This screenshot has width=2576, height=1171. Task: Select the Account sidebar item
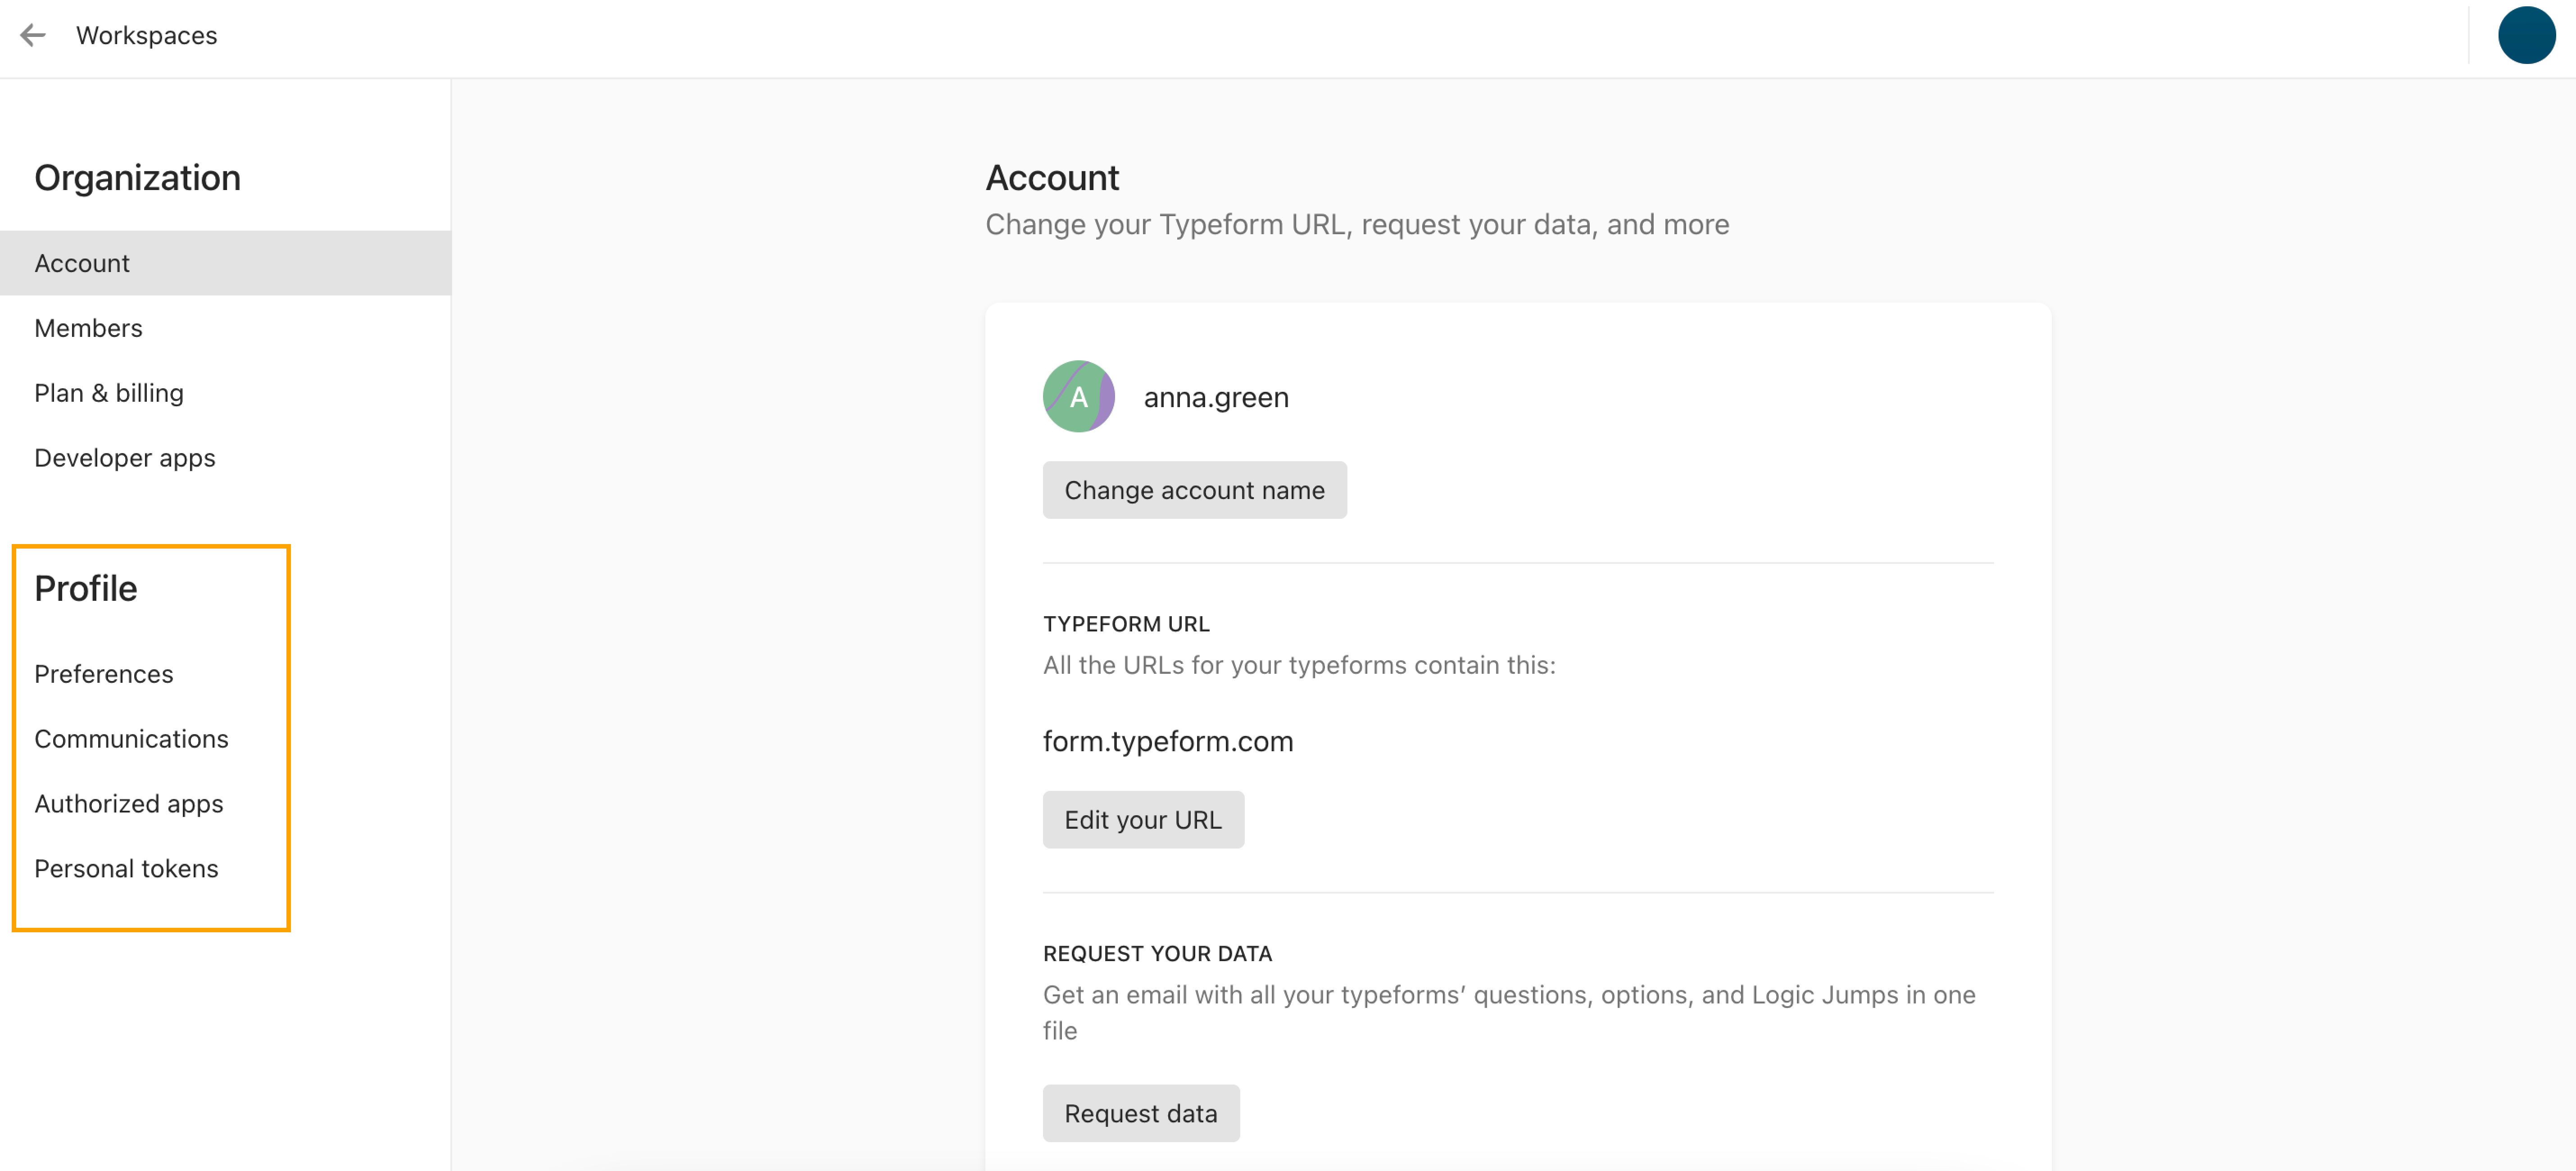pos(225,263)
